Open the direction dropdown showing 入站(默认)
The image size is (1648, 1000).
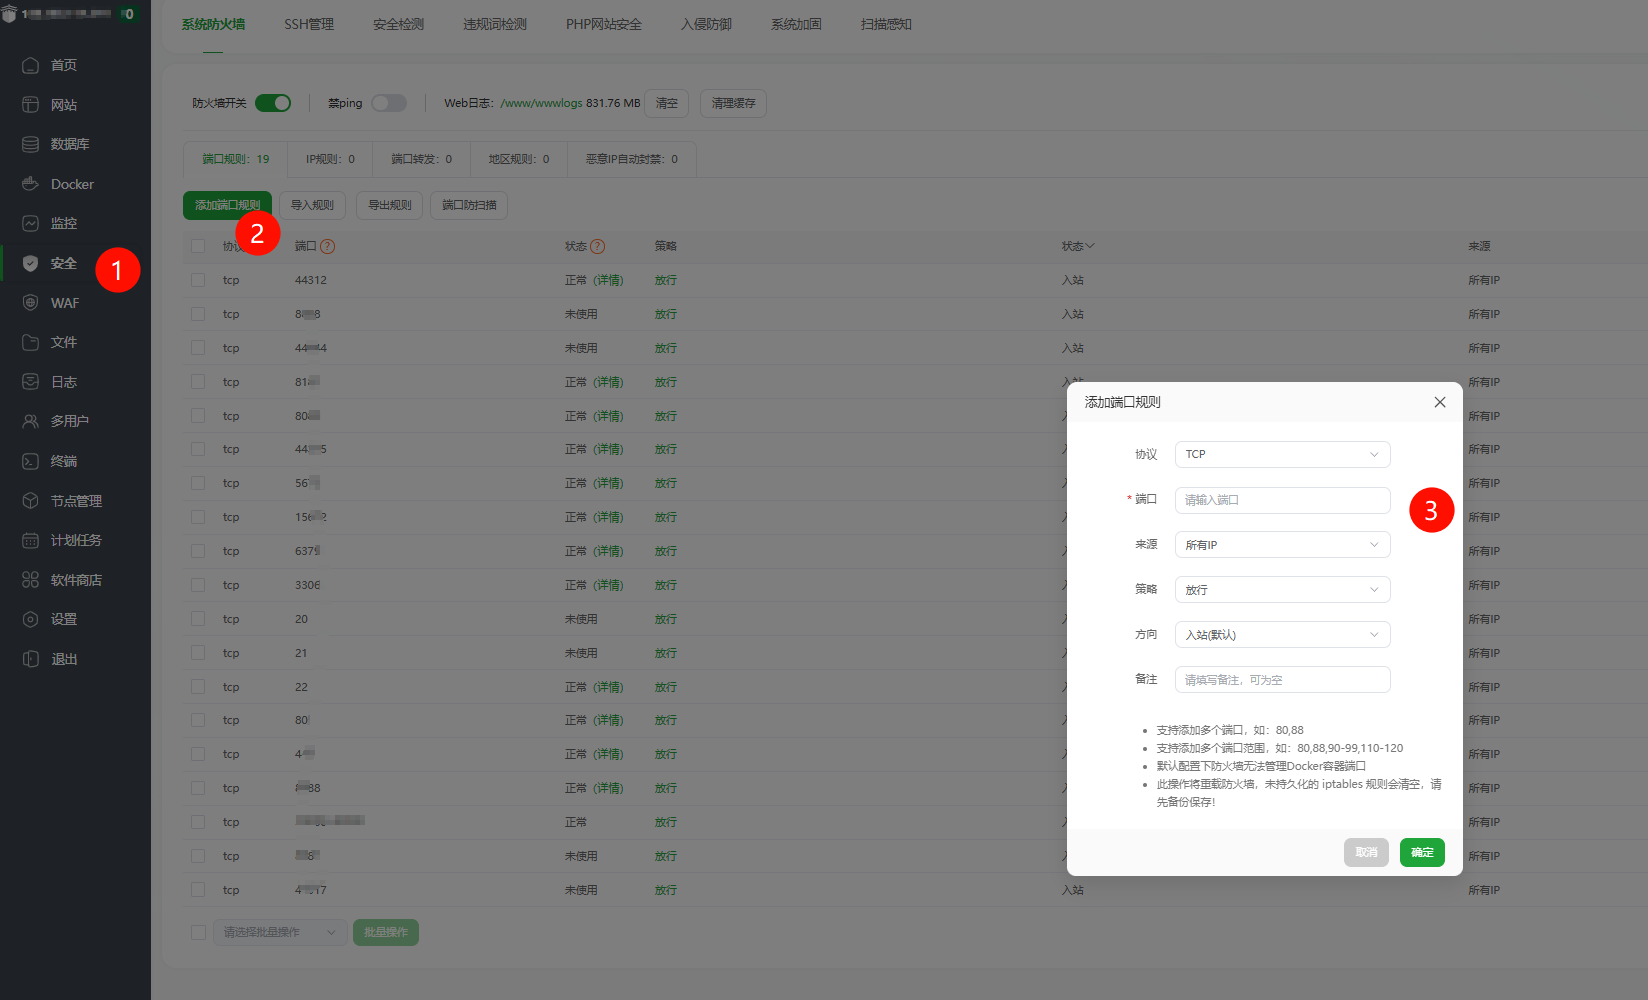(1282, 635)
